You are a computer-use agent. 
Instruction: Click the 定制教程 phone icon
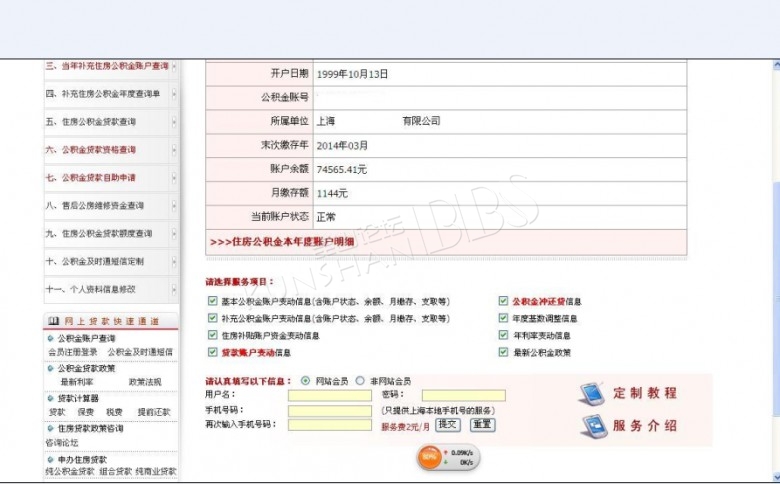point(592,393)
